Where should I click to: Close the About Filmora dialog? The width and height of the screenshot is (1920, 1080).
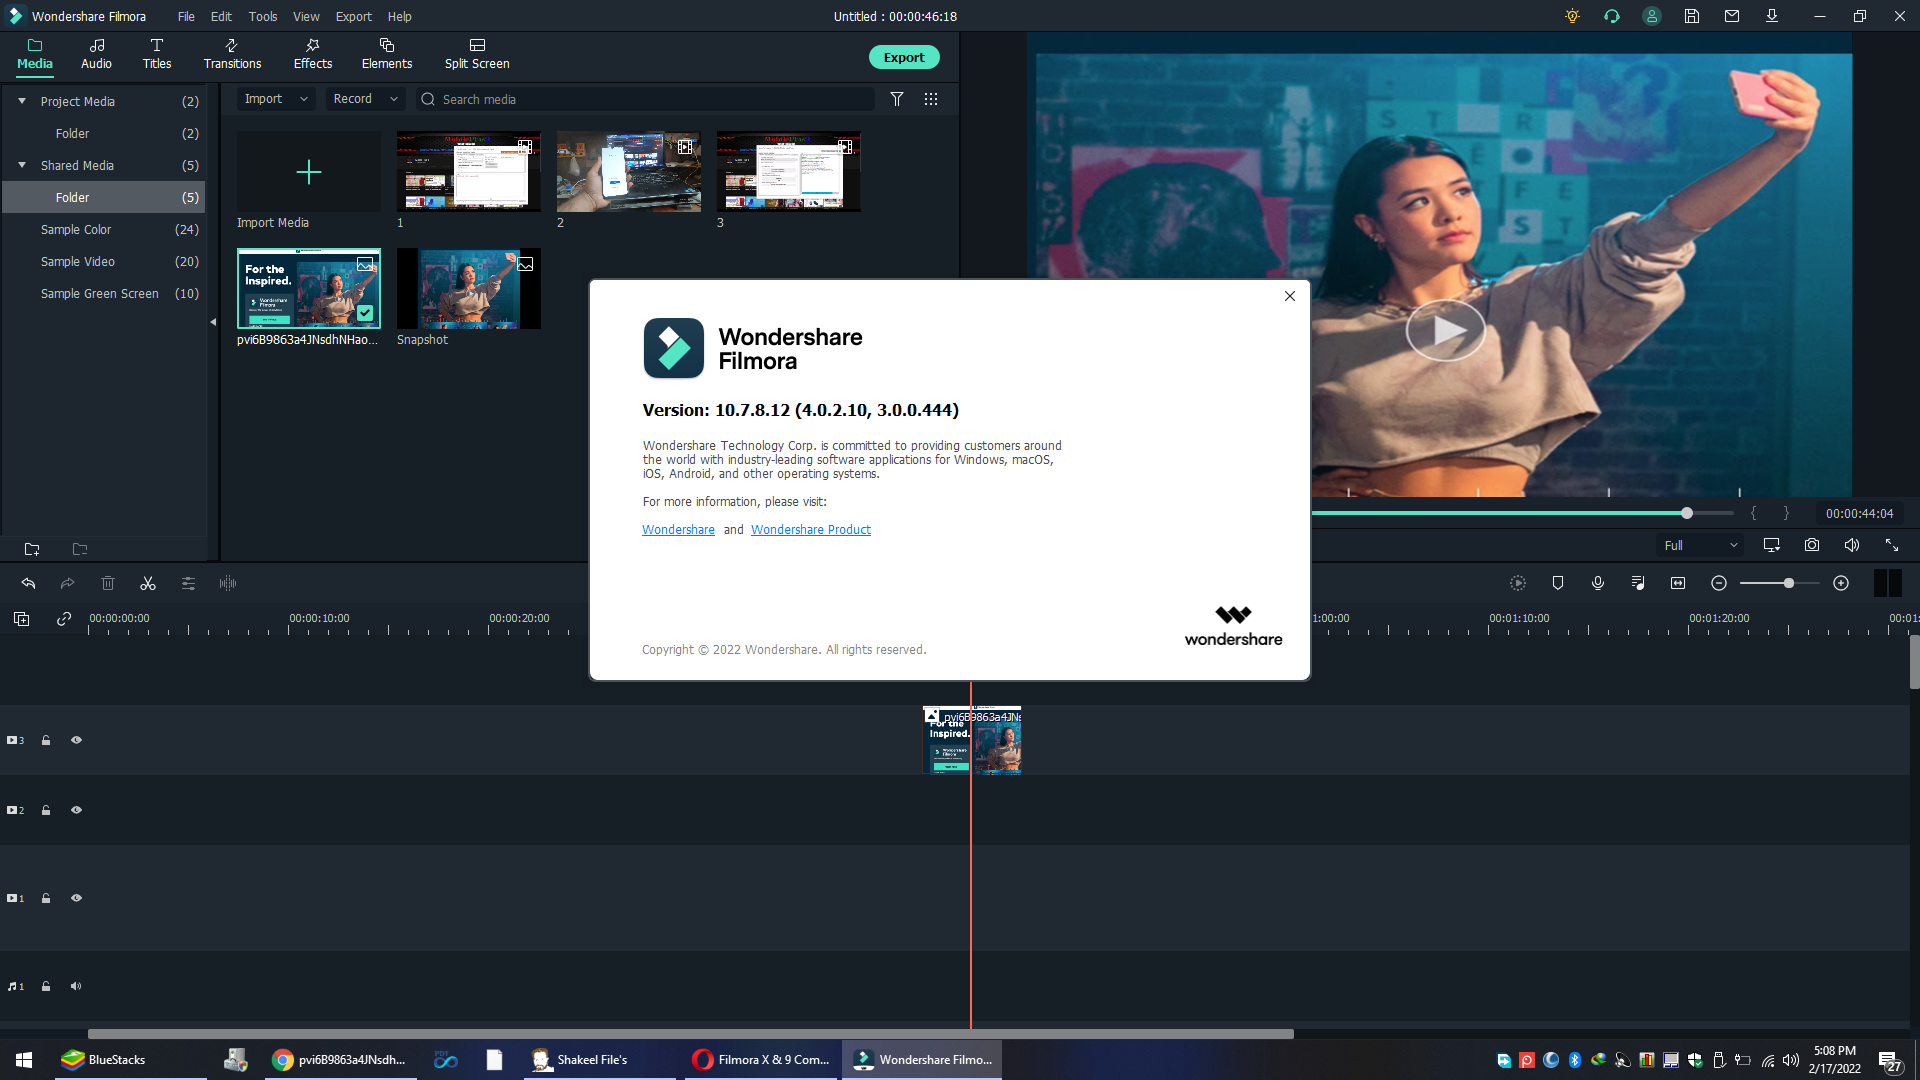click(1290, 296)
